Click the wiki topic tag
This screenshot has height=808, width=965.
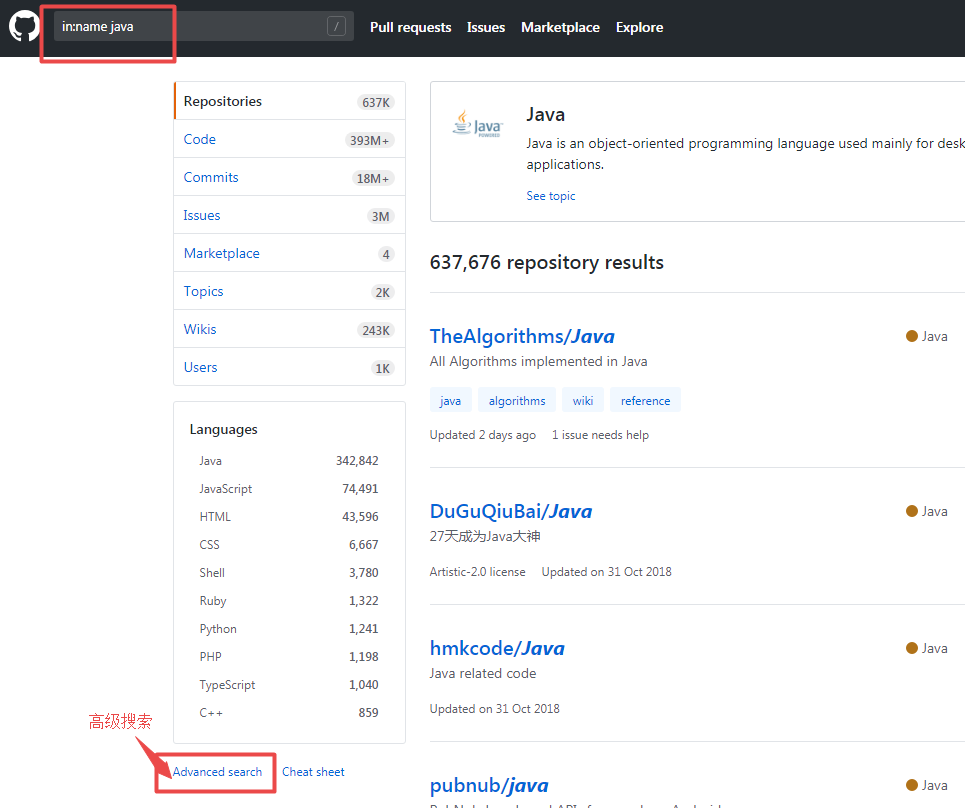pos(583,401)
